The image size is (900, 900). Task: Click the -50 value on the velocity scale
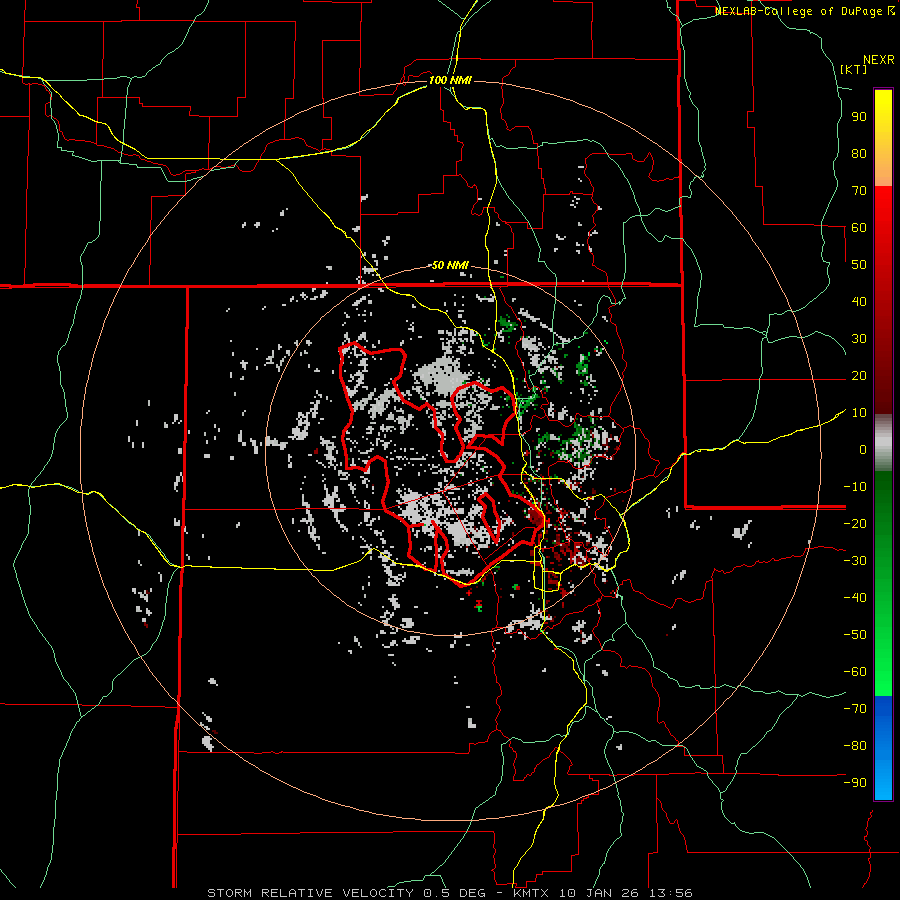click(x=855, y=635)
